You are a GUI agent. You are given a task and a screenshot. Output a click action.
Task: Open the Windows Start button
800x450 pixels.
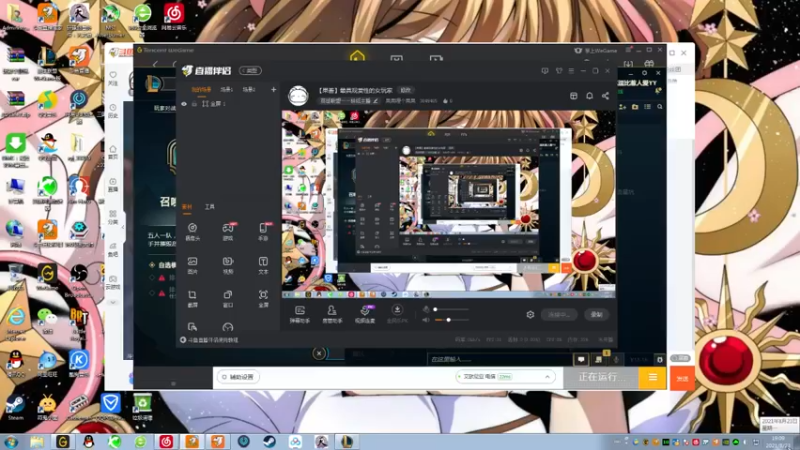pyautogui.click(x=11, y=442)
